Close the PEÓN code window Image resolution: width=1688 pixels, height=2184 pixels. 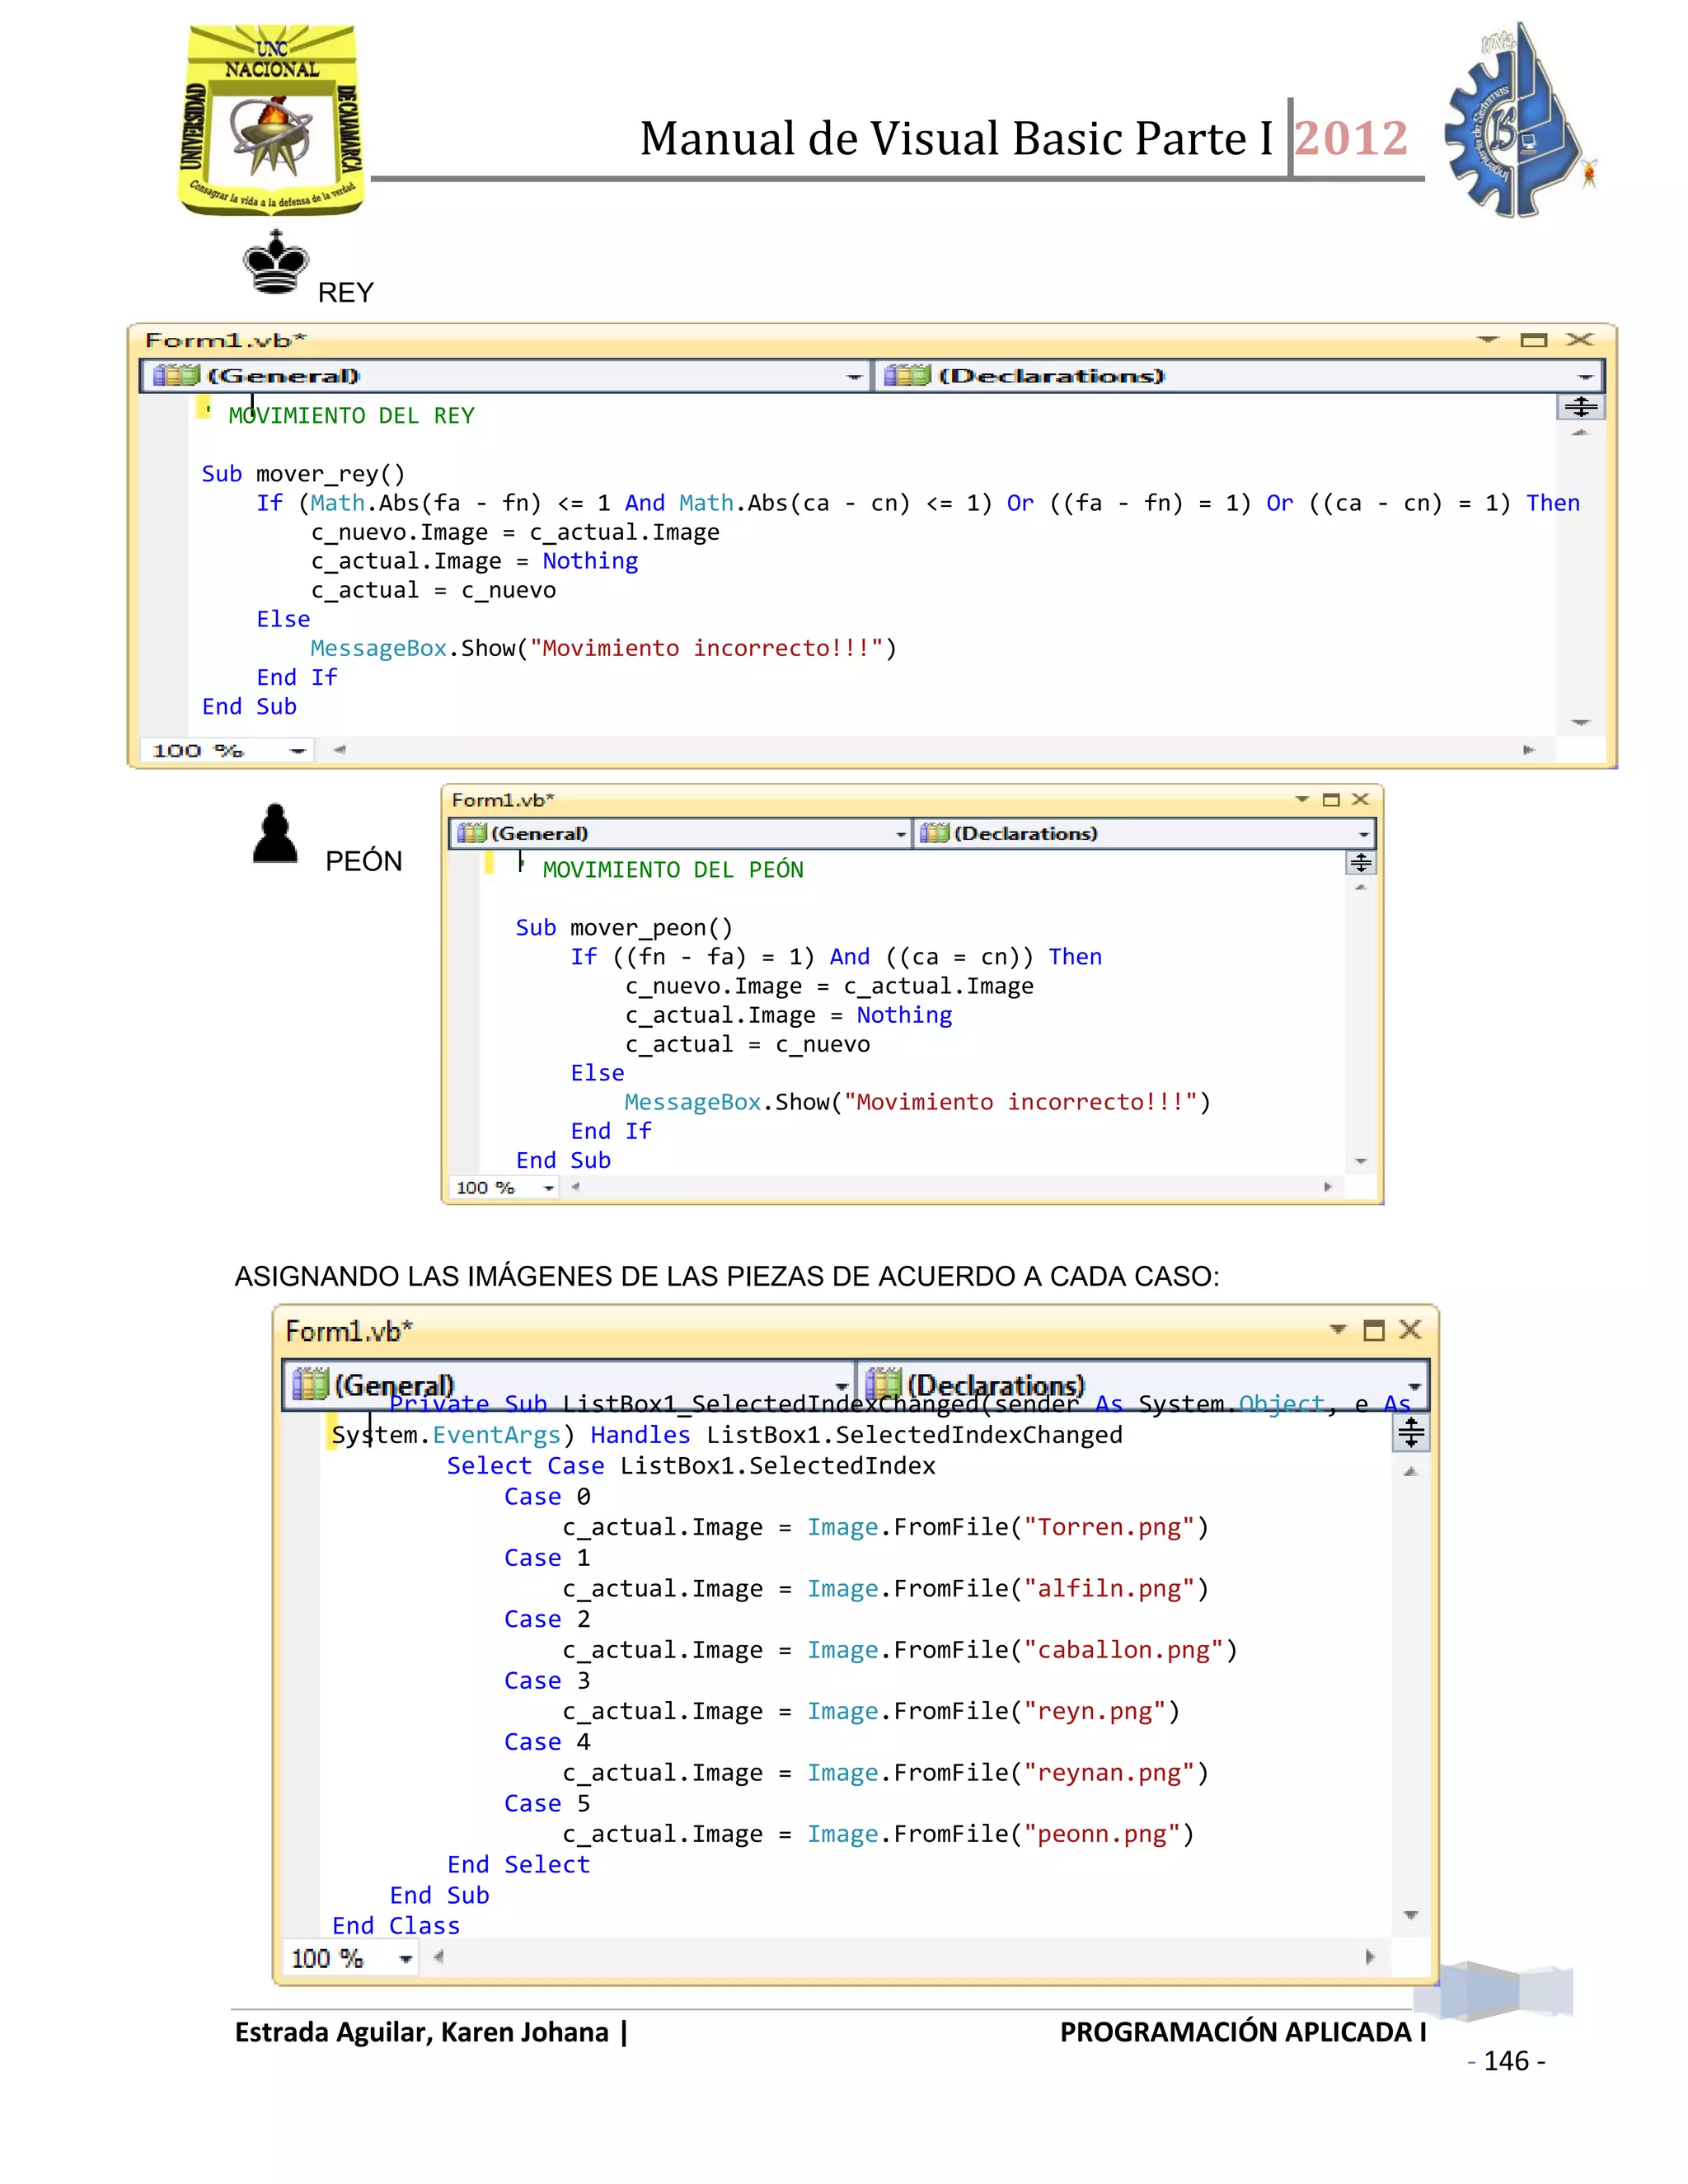click(1360, 799)
